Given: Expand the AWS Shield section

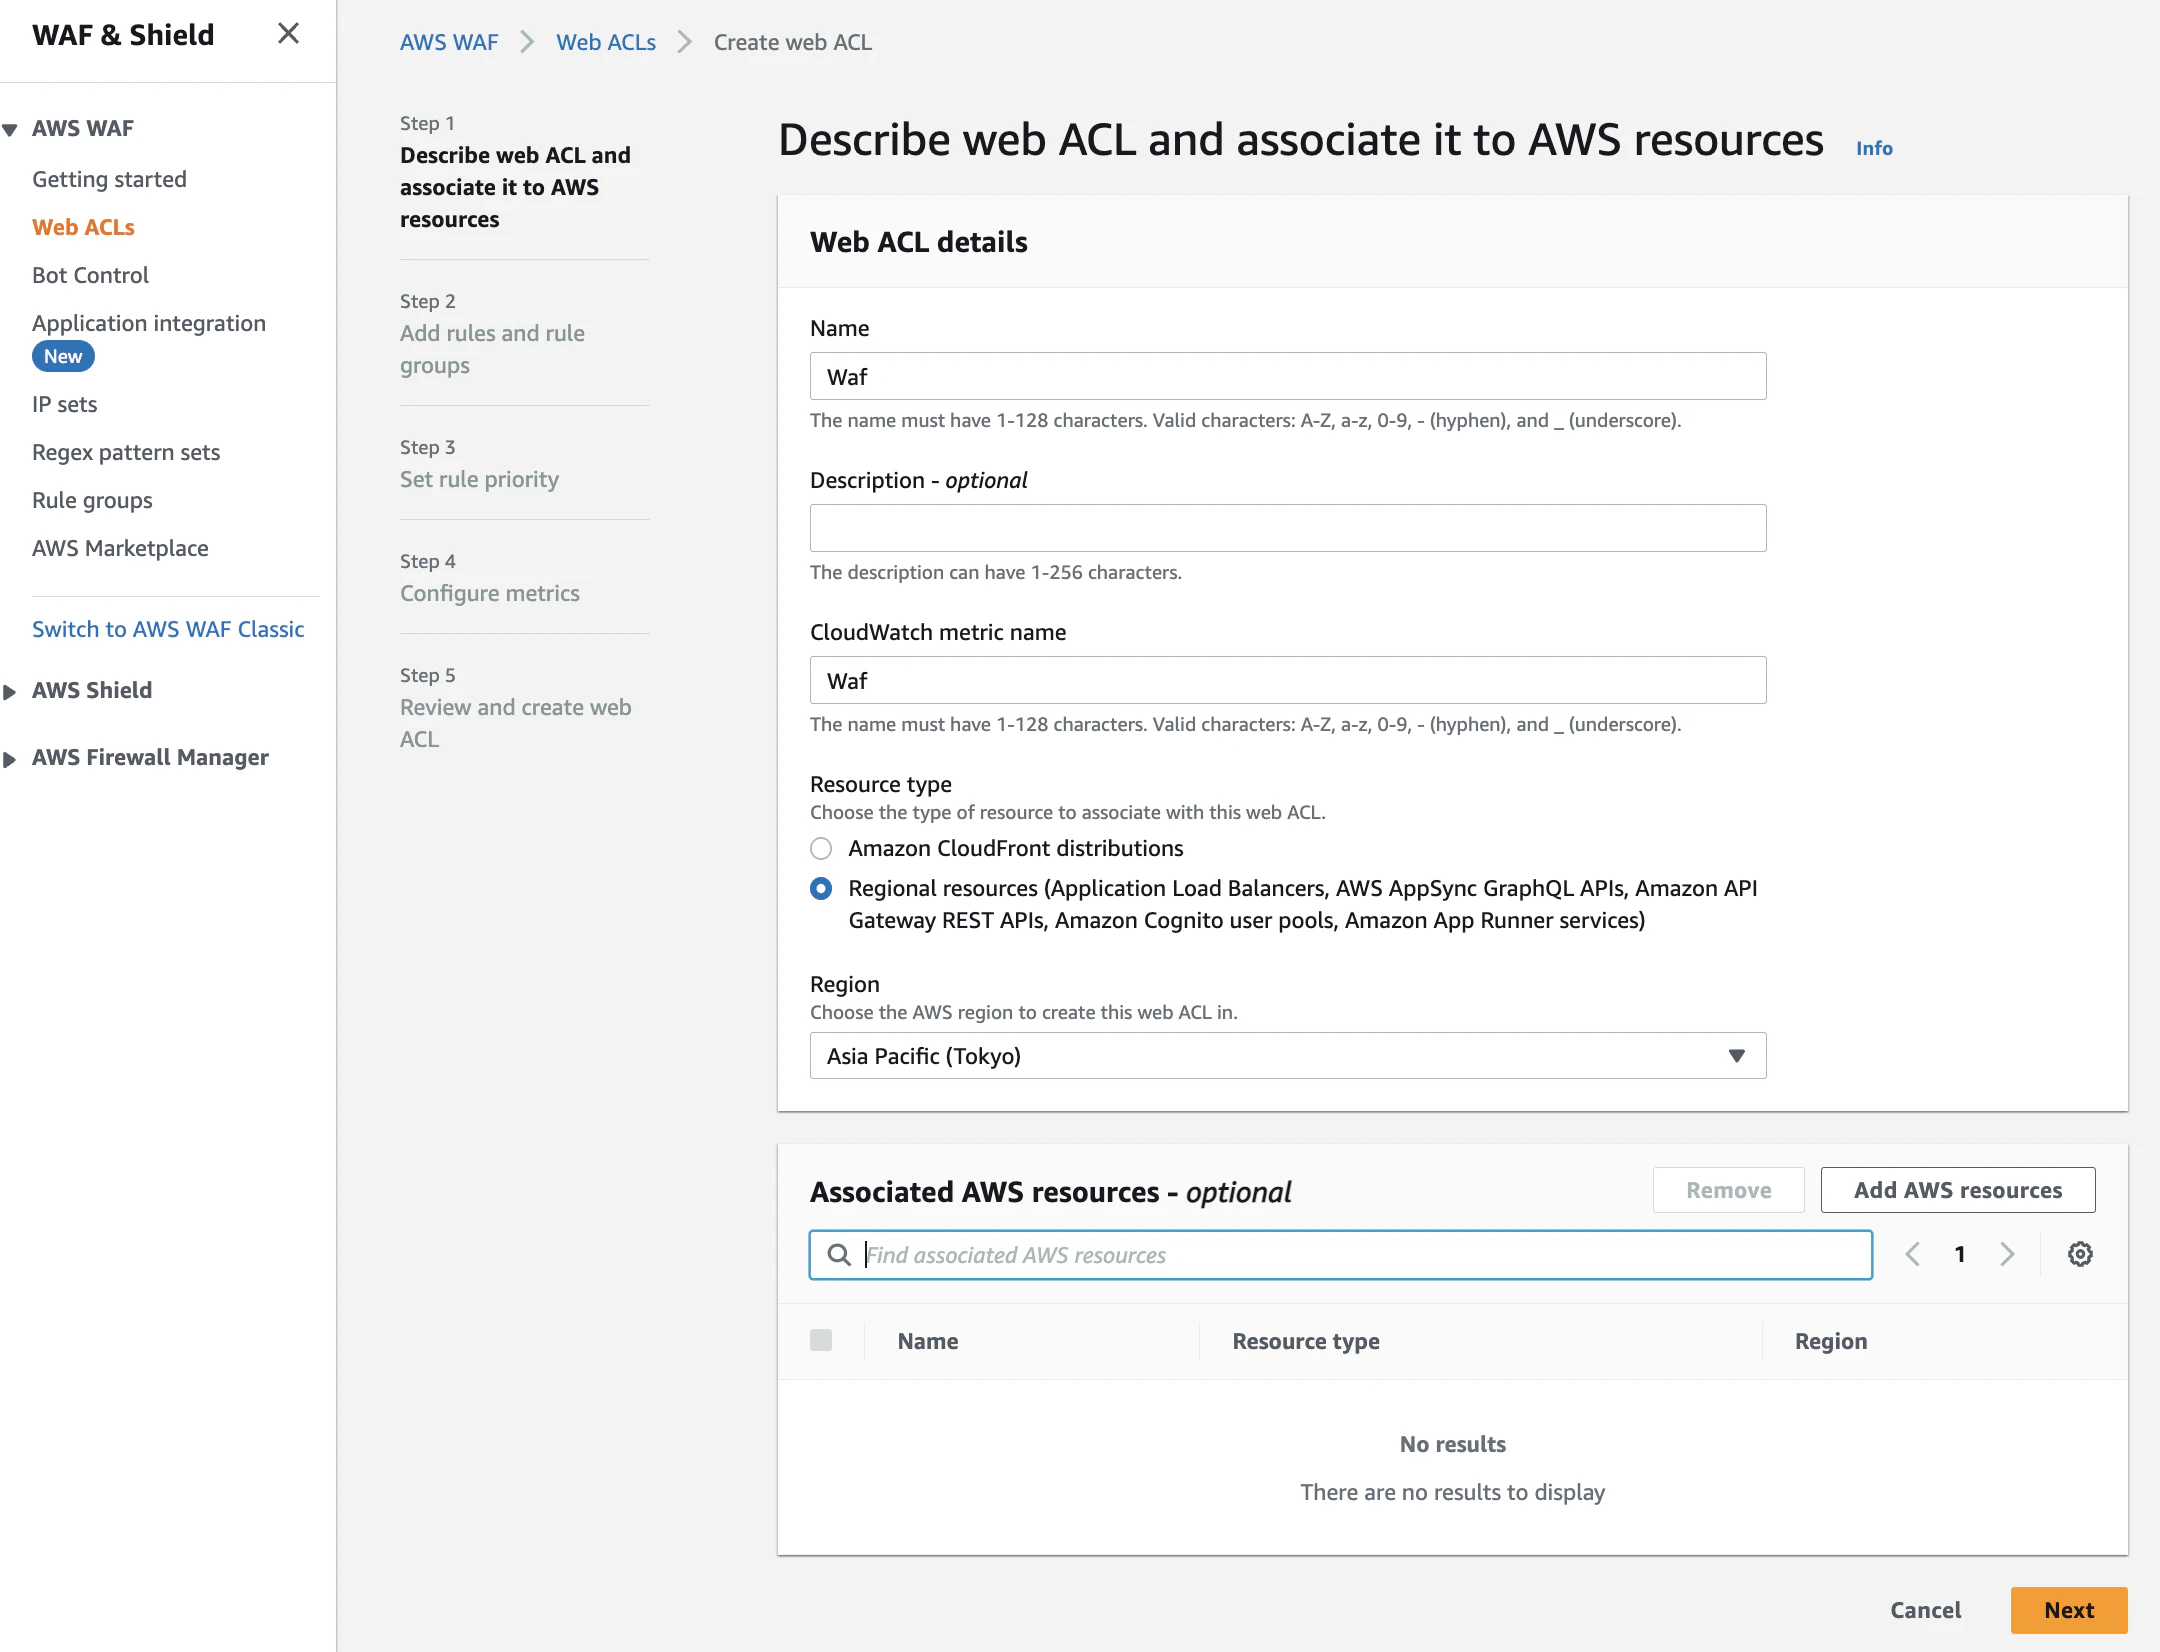Looking at the screenshot, I should [x=10, y=691].
